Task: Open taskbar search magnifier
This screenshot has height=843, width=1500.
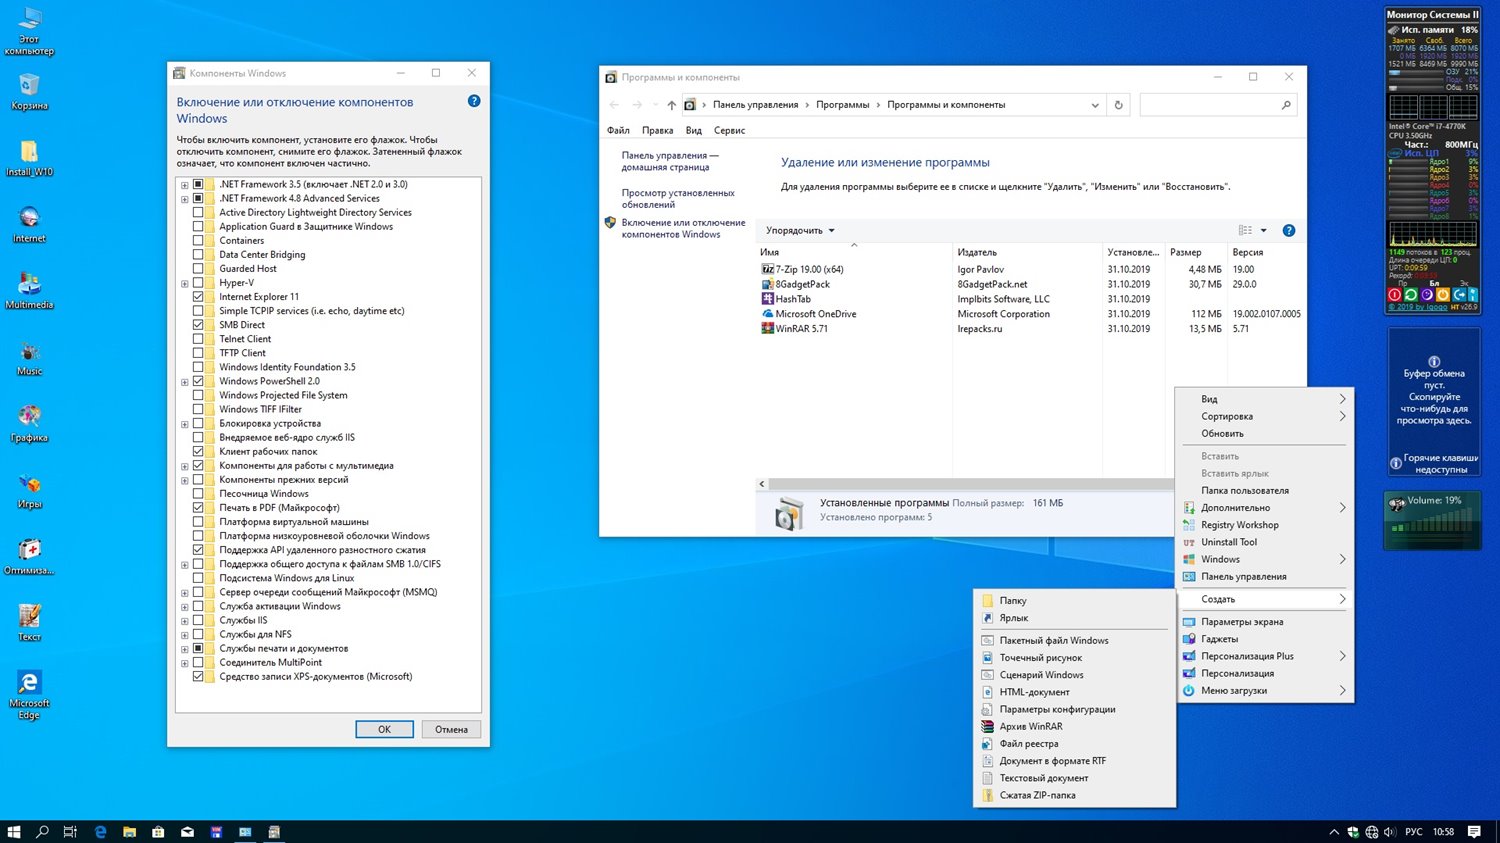Action: [x=42, y=831]
